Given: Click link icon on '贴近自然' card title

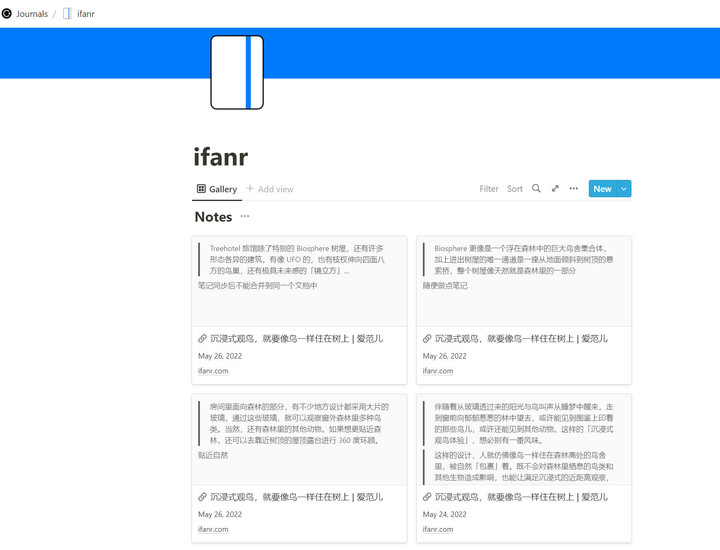Looking at the screenshot, I should 202,497.
